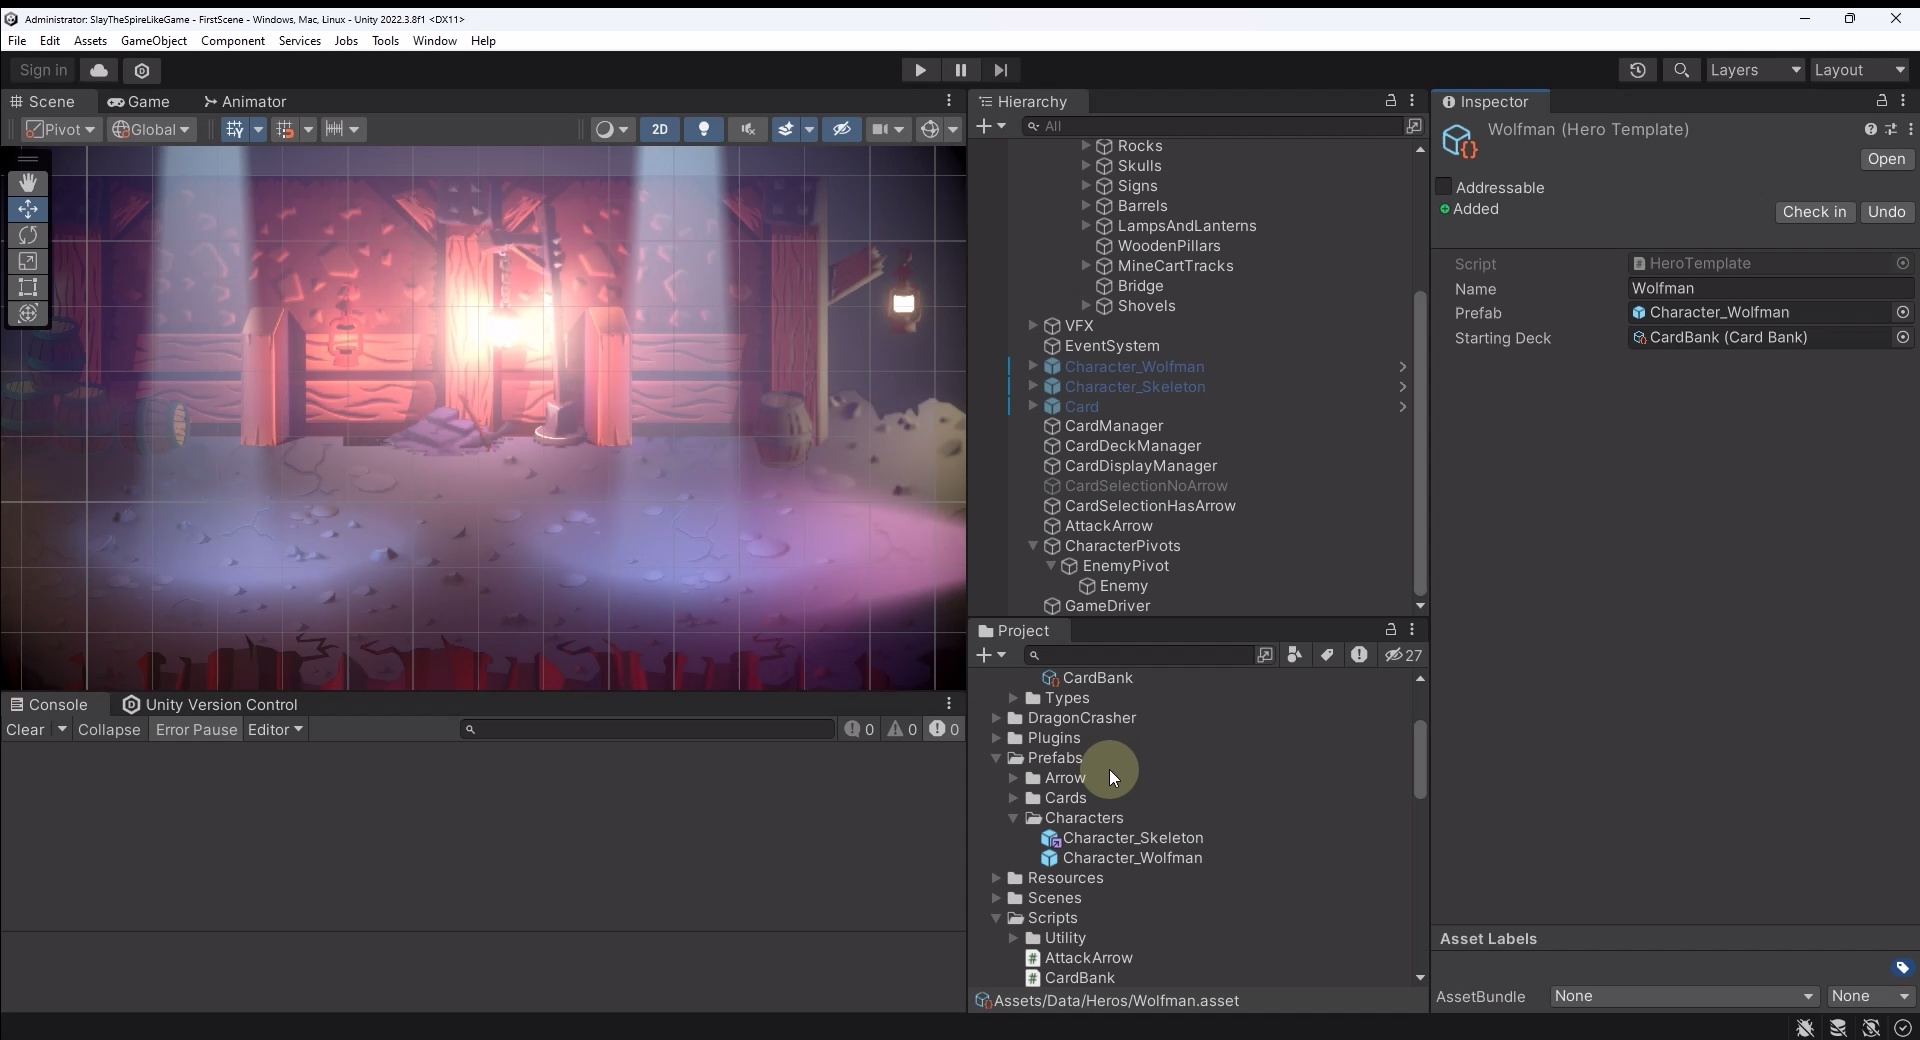Toggle scene view lighting
Viewport: 1920px width, 1040px height.
click(704, 129)
